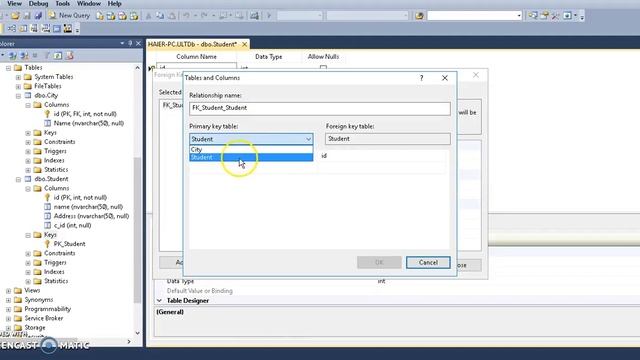Click the Find in Files toolbar icon
Viewport: 640px width, 360px height.
point(419,16)
